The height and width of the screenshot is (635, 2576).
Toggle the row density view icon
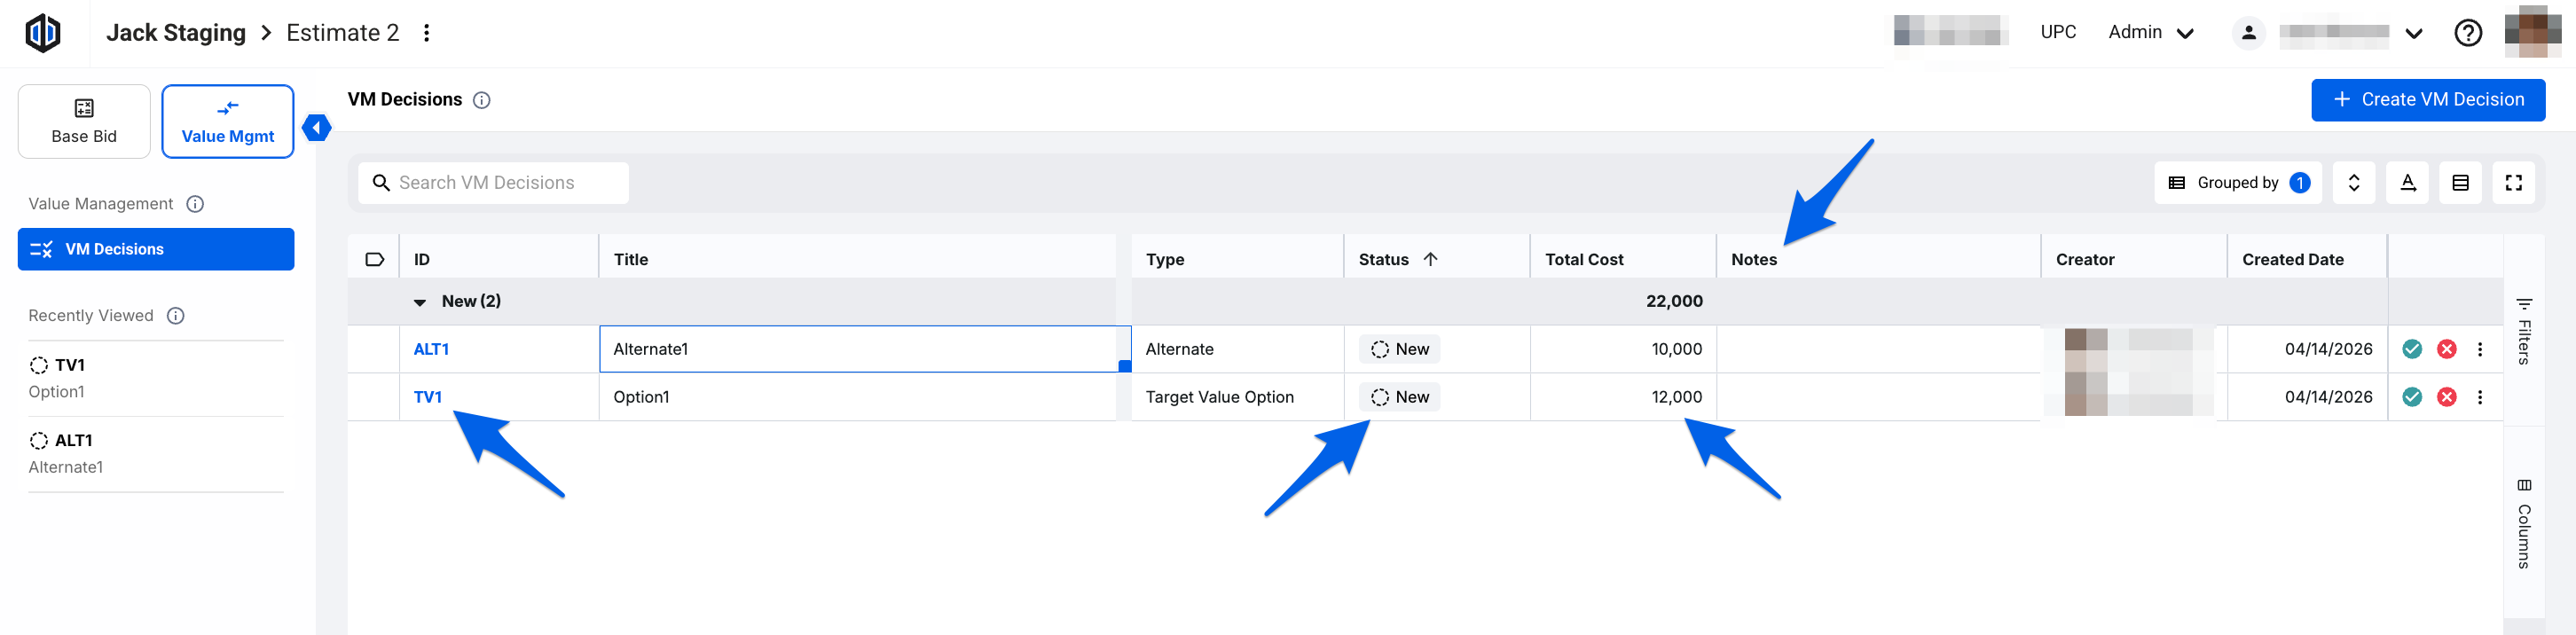pyautogui.click(x=2460, y=183)
